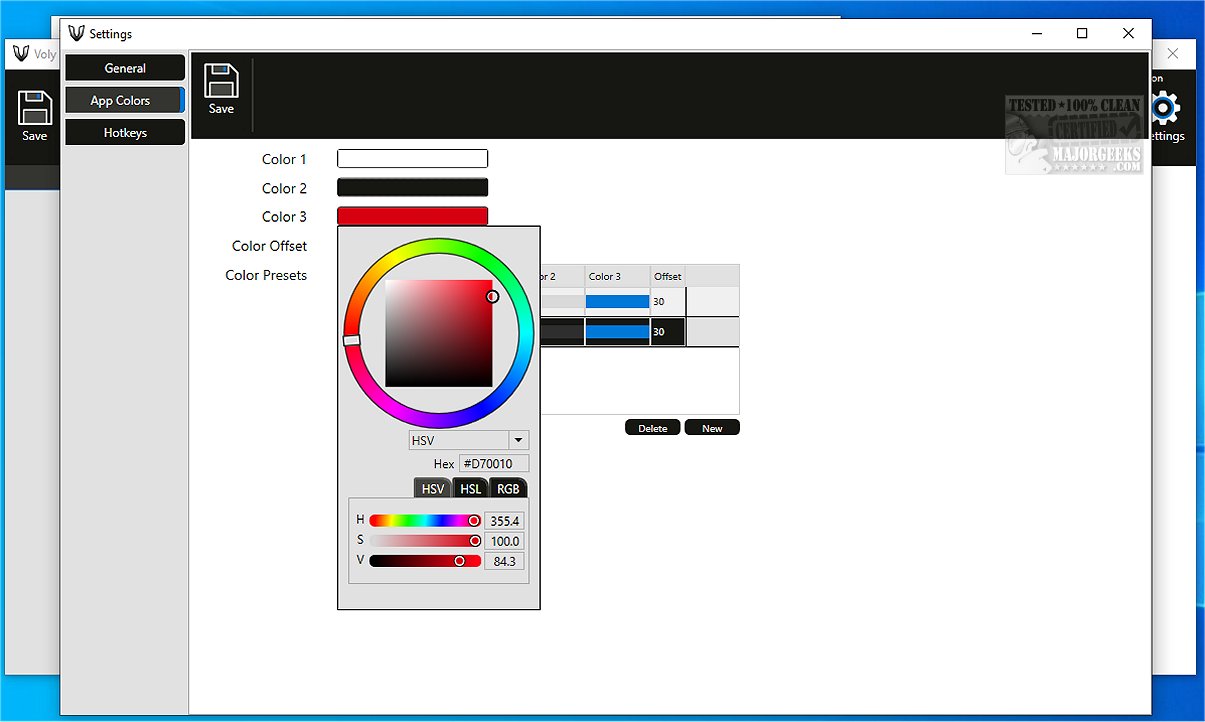Click the Color 2 black swatch

tap(412, 187)
